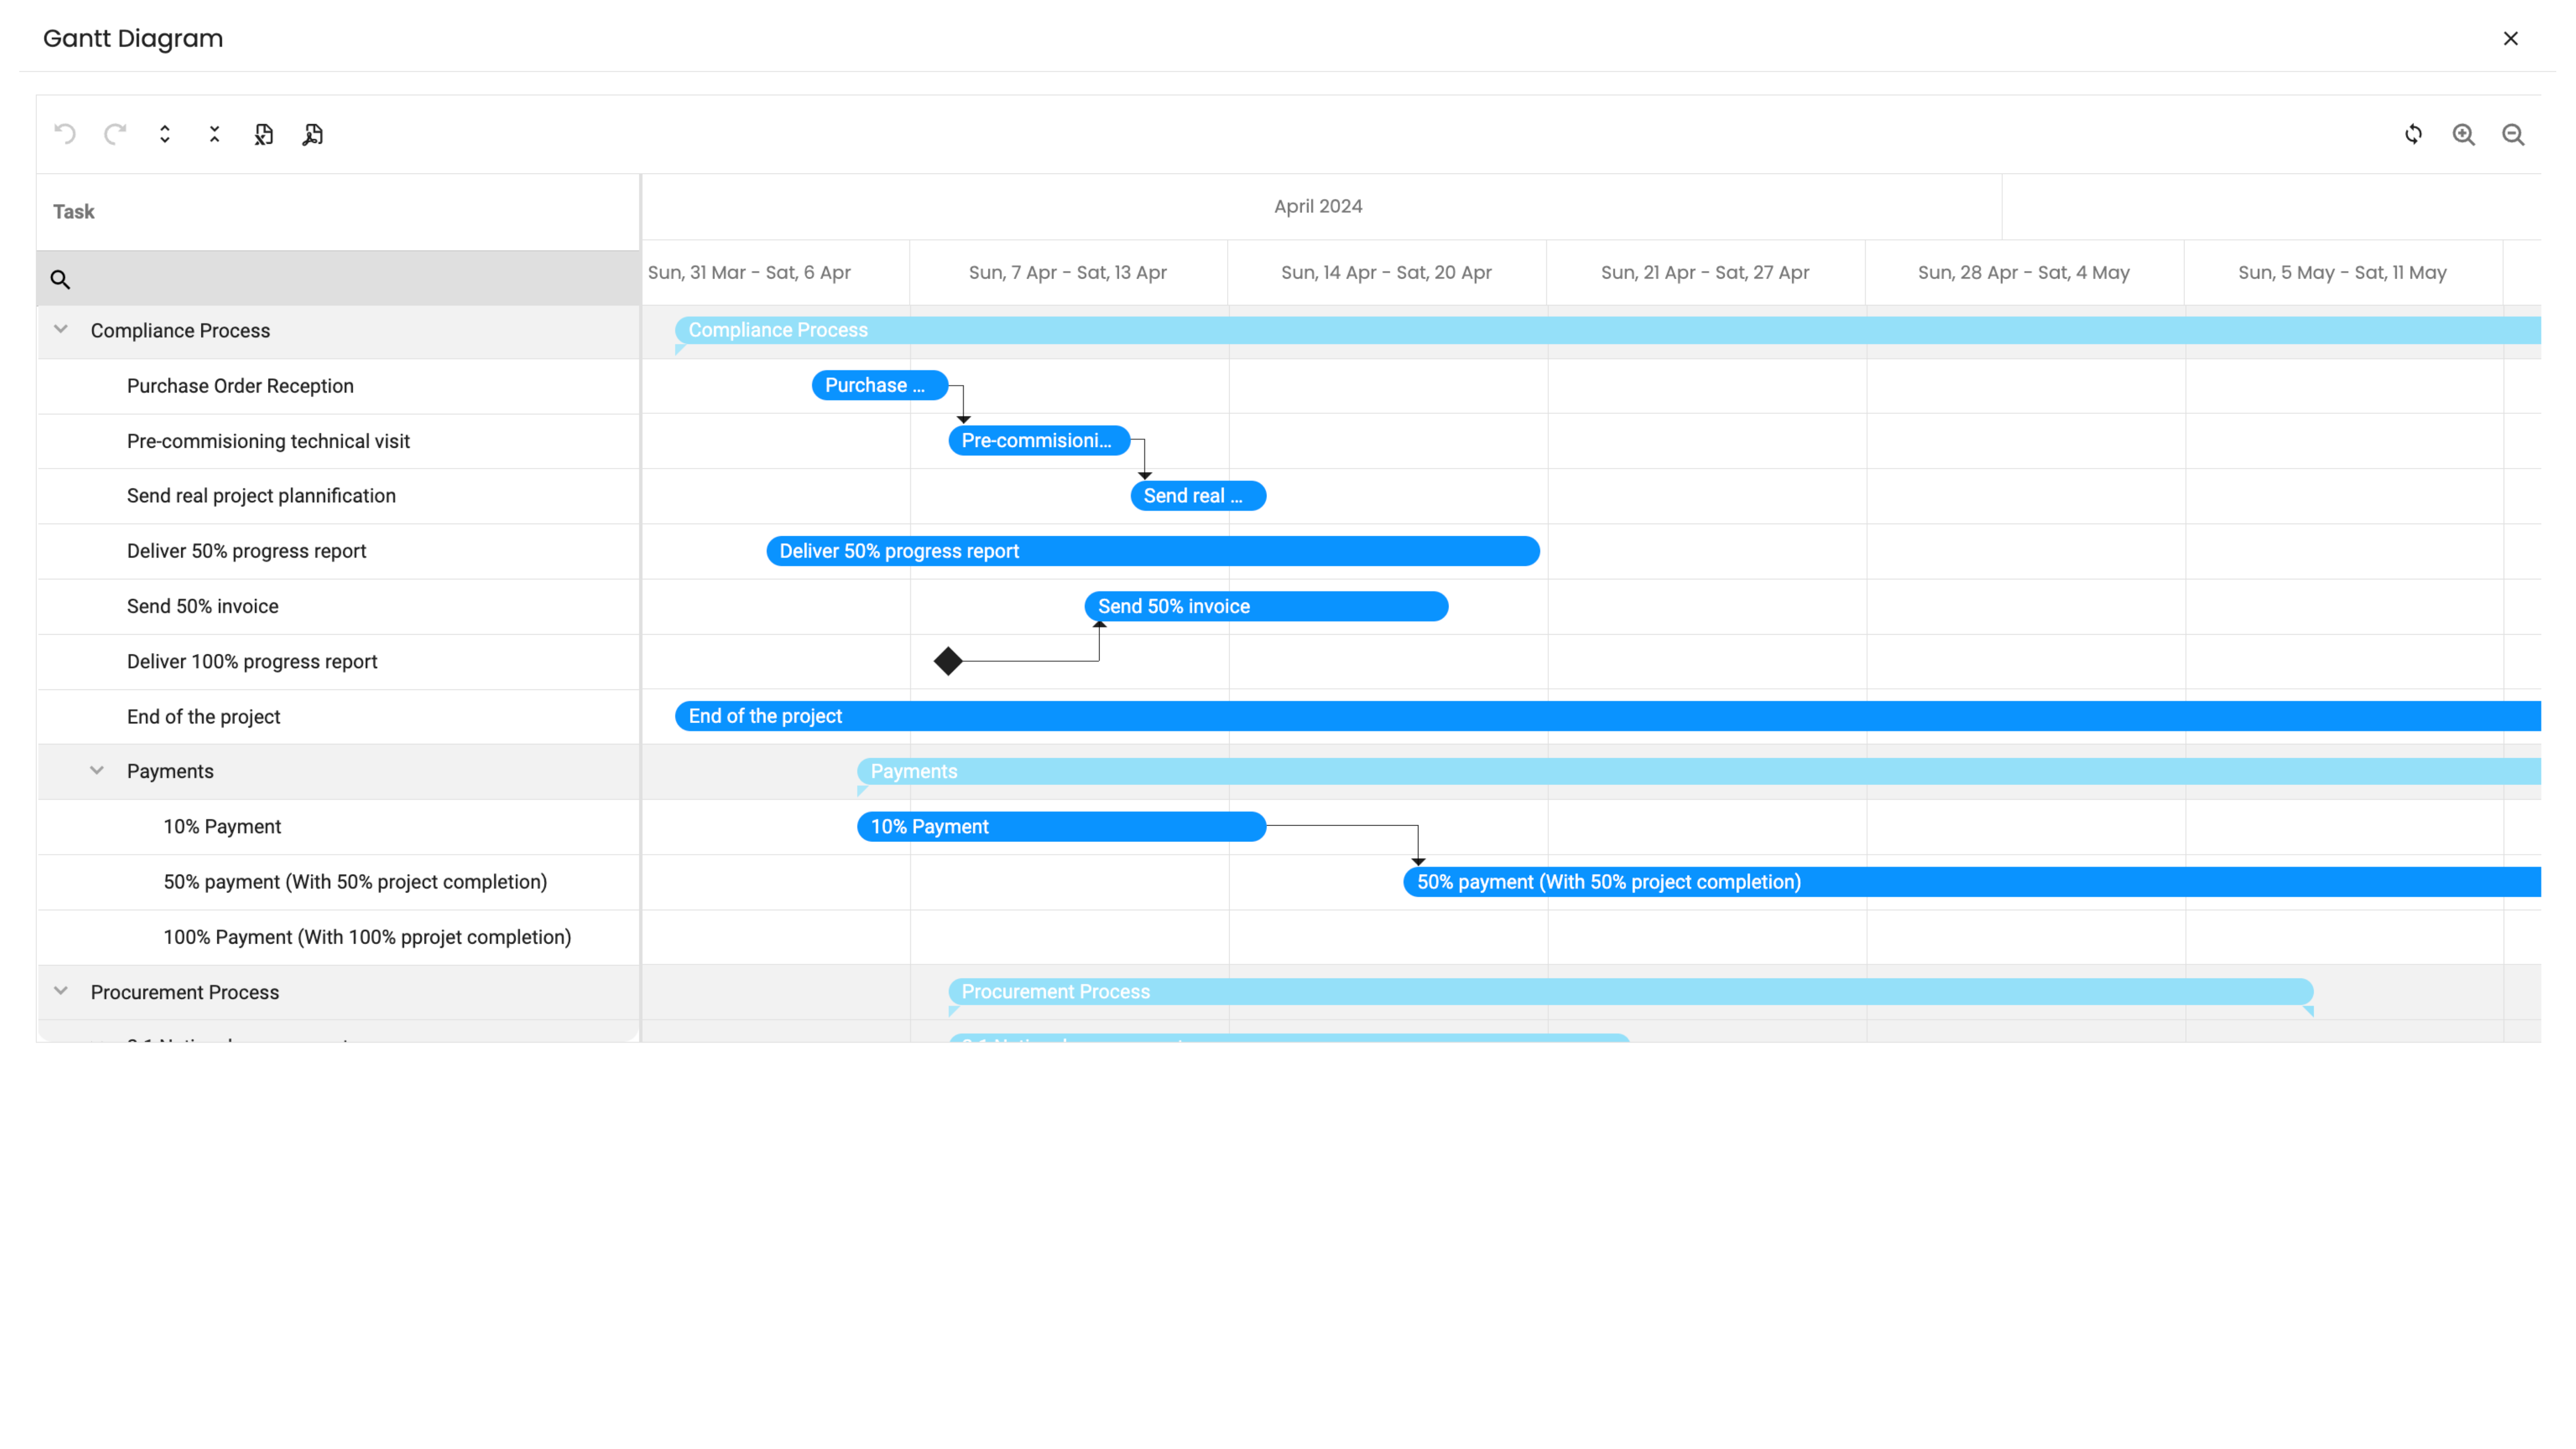
Task: Click the redo icon in the toolbar
Action: [x=115, y=134]
